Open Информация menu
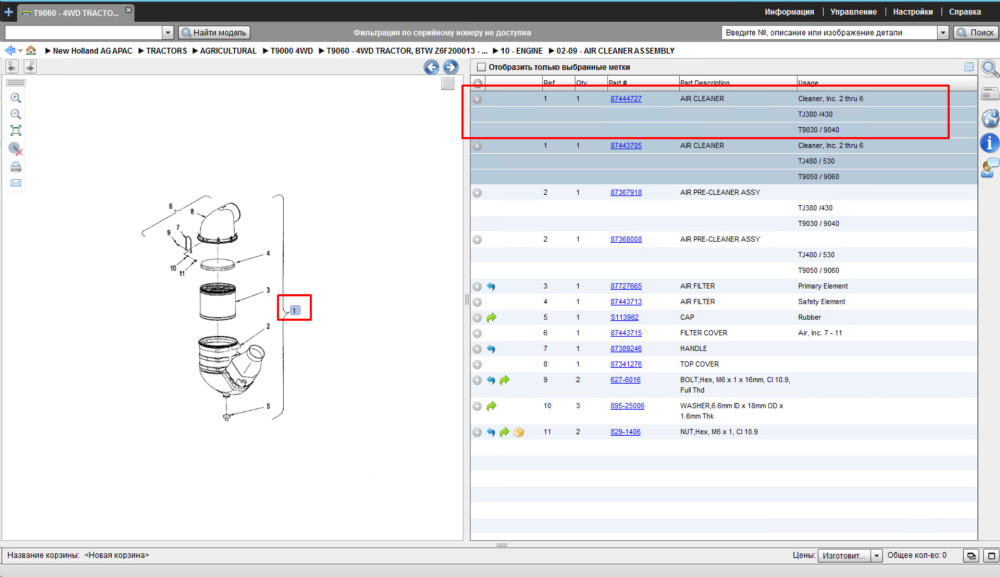The height and width of the screenshot is (577, 1000). pyautogui.click(x=789, y=11)
